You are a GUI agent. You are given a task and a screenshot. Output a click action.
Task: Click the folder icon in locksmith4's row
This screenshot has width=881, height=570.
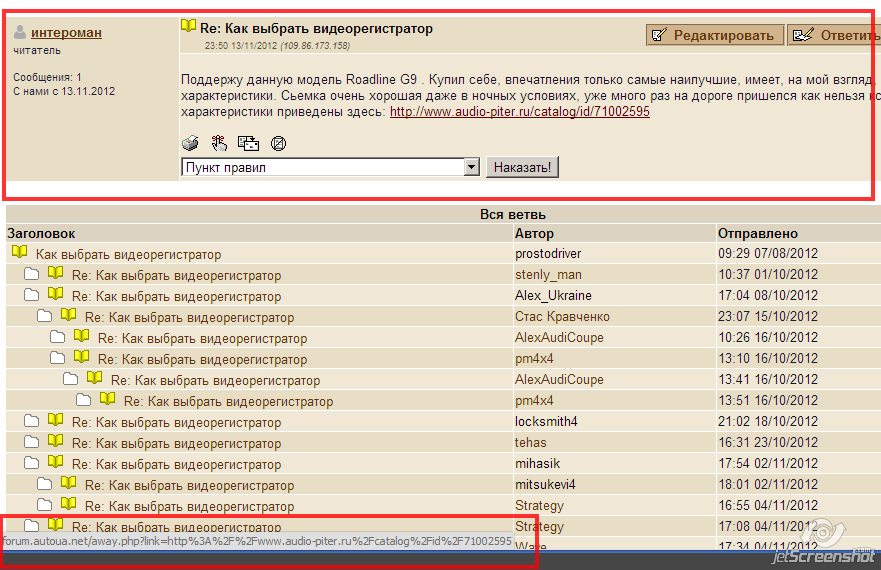click(31, 421)
